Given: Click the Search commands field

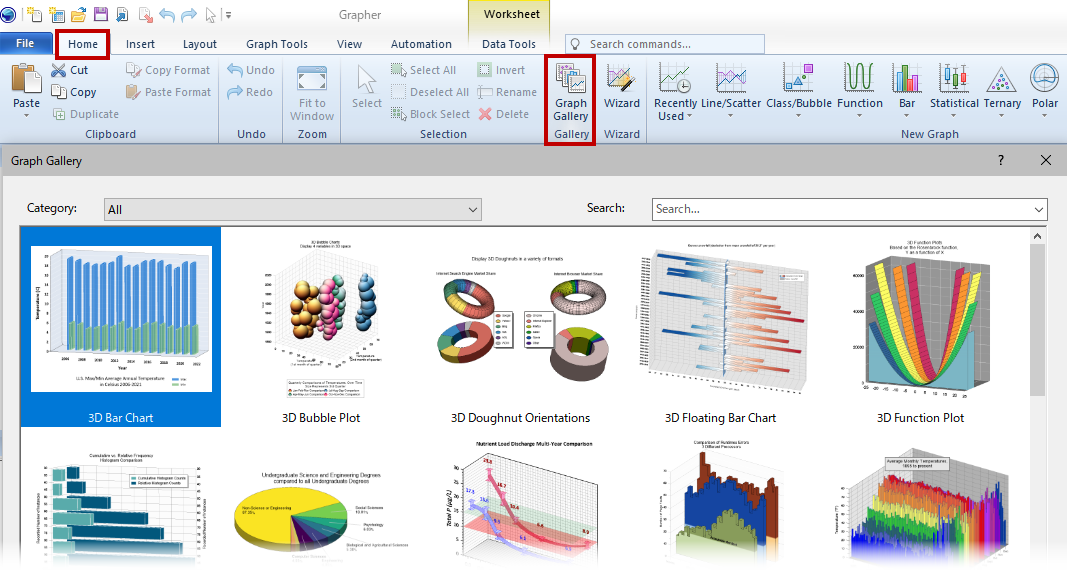Looking at the screenshot, I should [x=665, y=44].
